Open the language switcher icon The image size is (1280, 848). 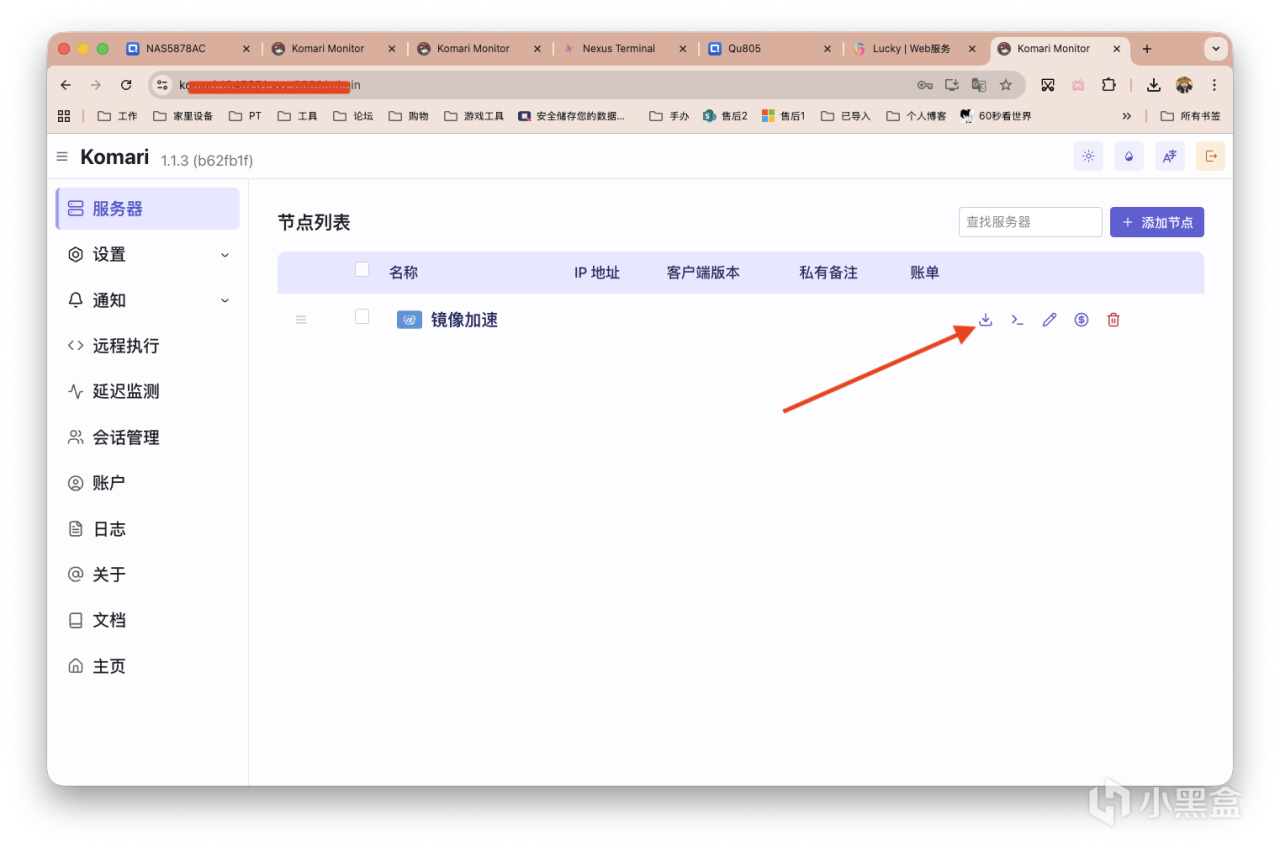pyautogui.click(x=1170, y=156)
